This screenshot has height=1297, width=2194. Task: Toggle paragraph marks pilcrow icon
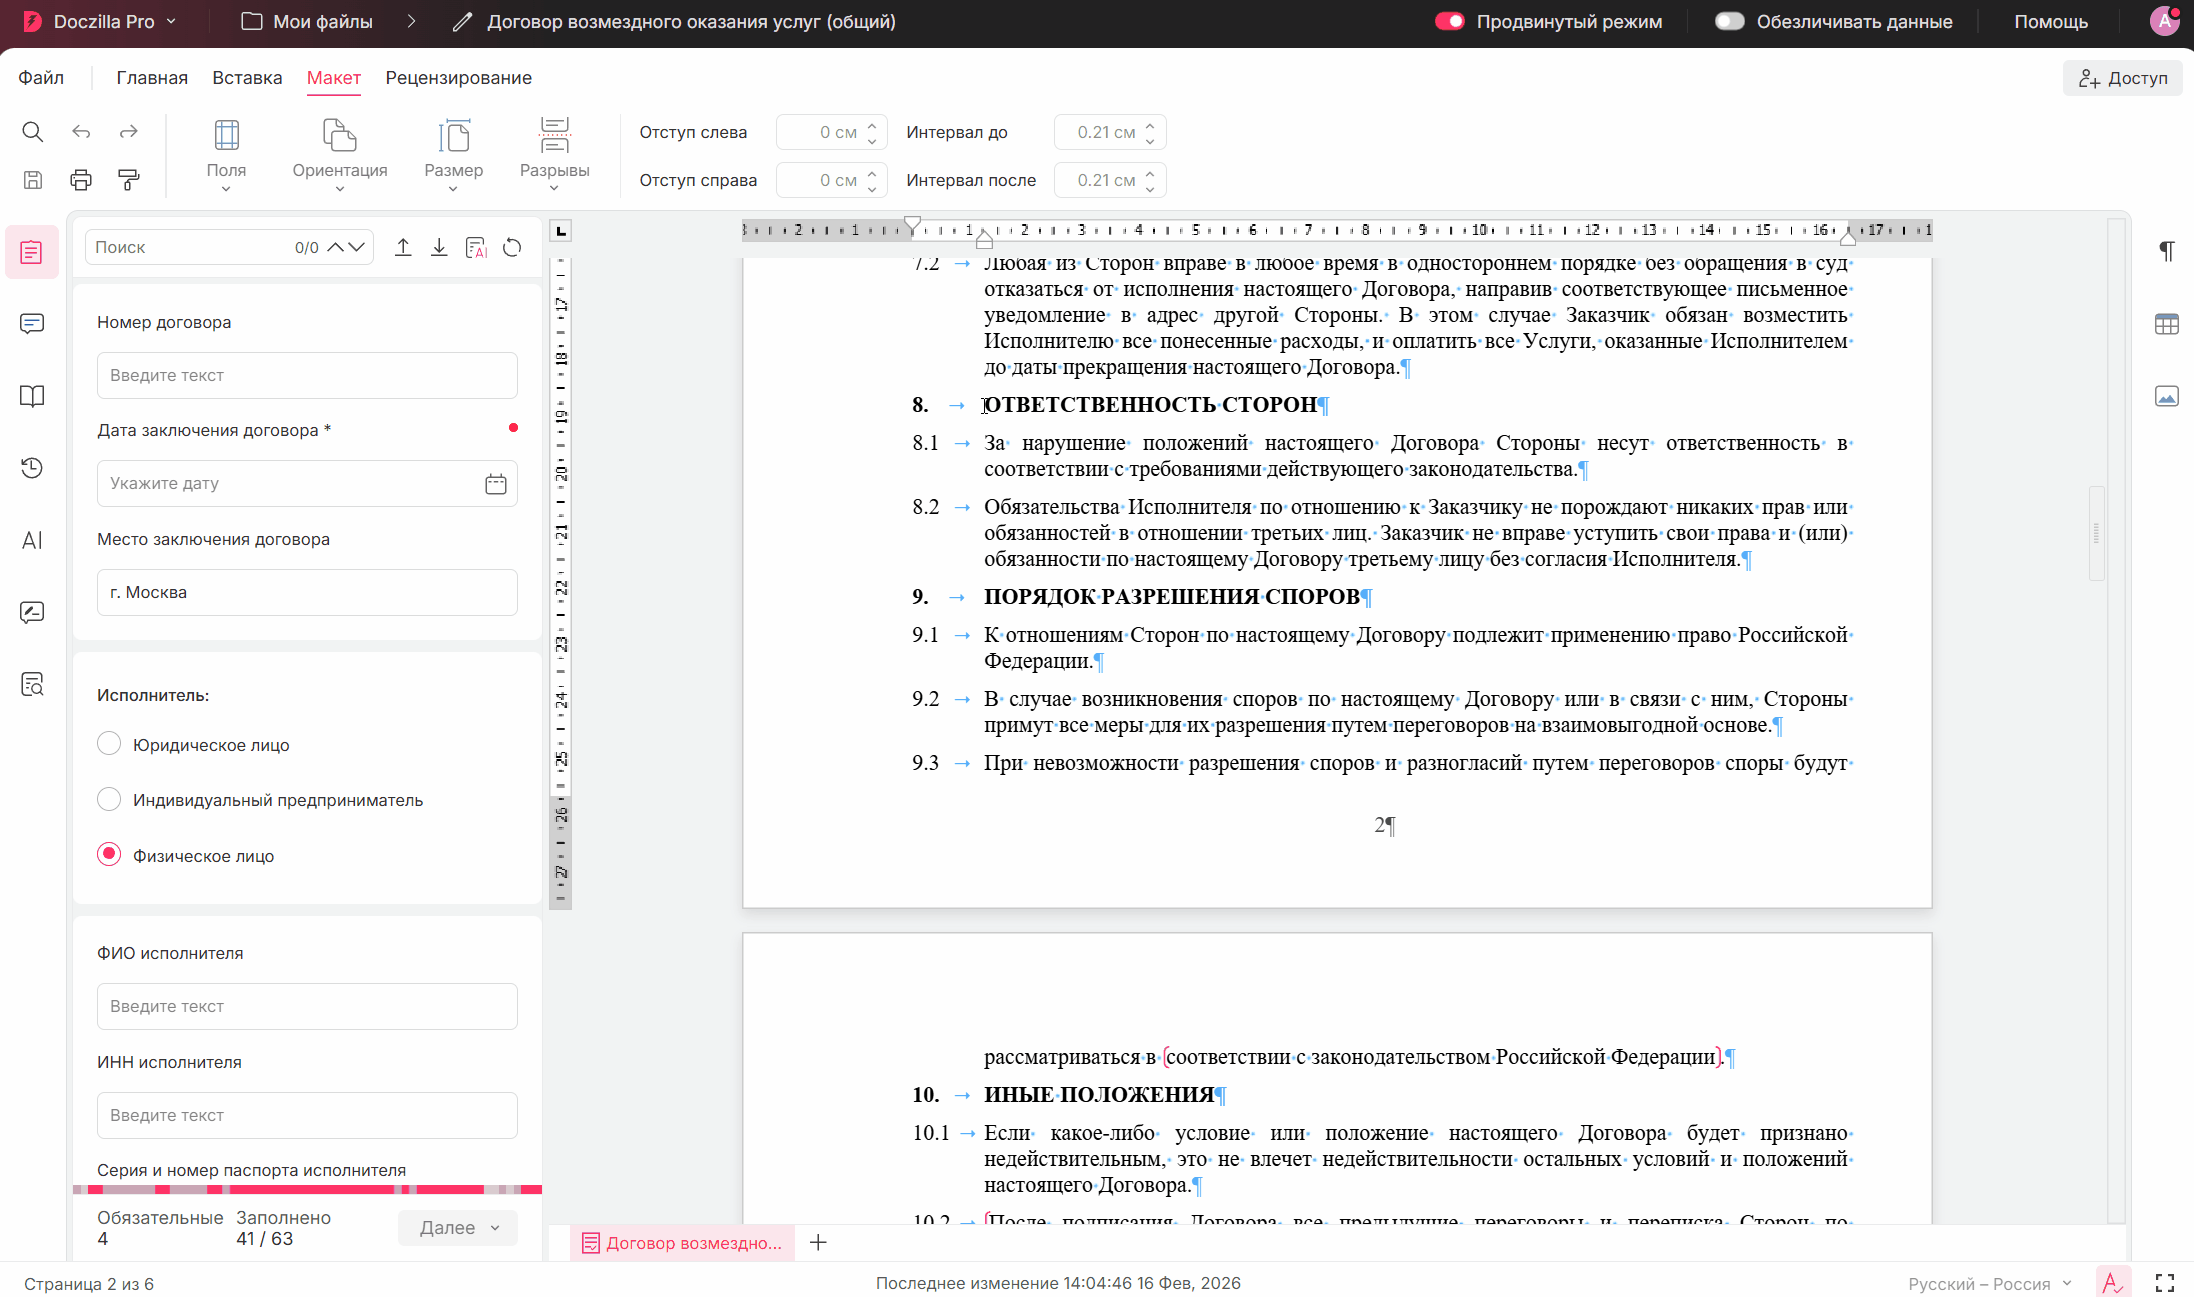pyautogui.click(x=2166, y=250)
